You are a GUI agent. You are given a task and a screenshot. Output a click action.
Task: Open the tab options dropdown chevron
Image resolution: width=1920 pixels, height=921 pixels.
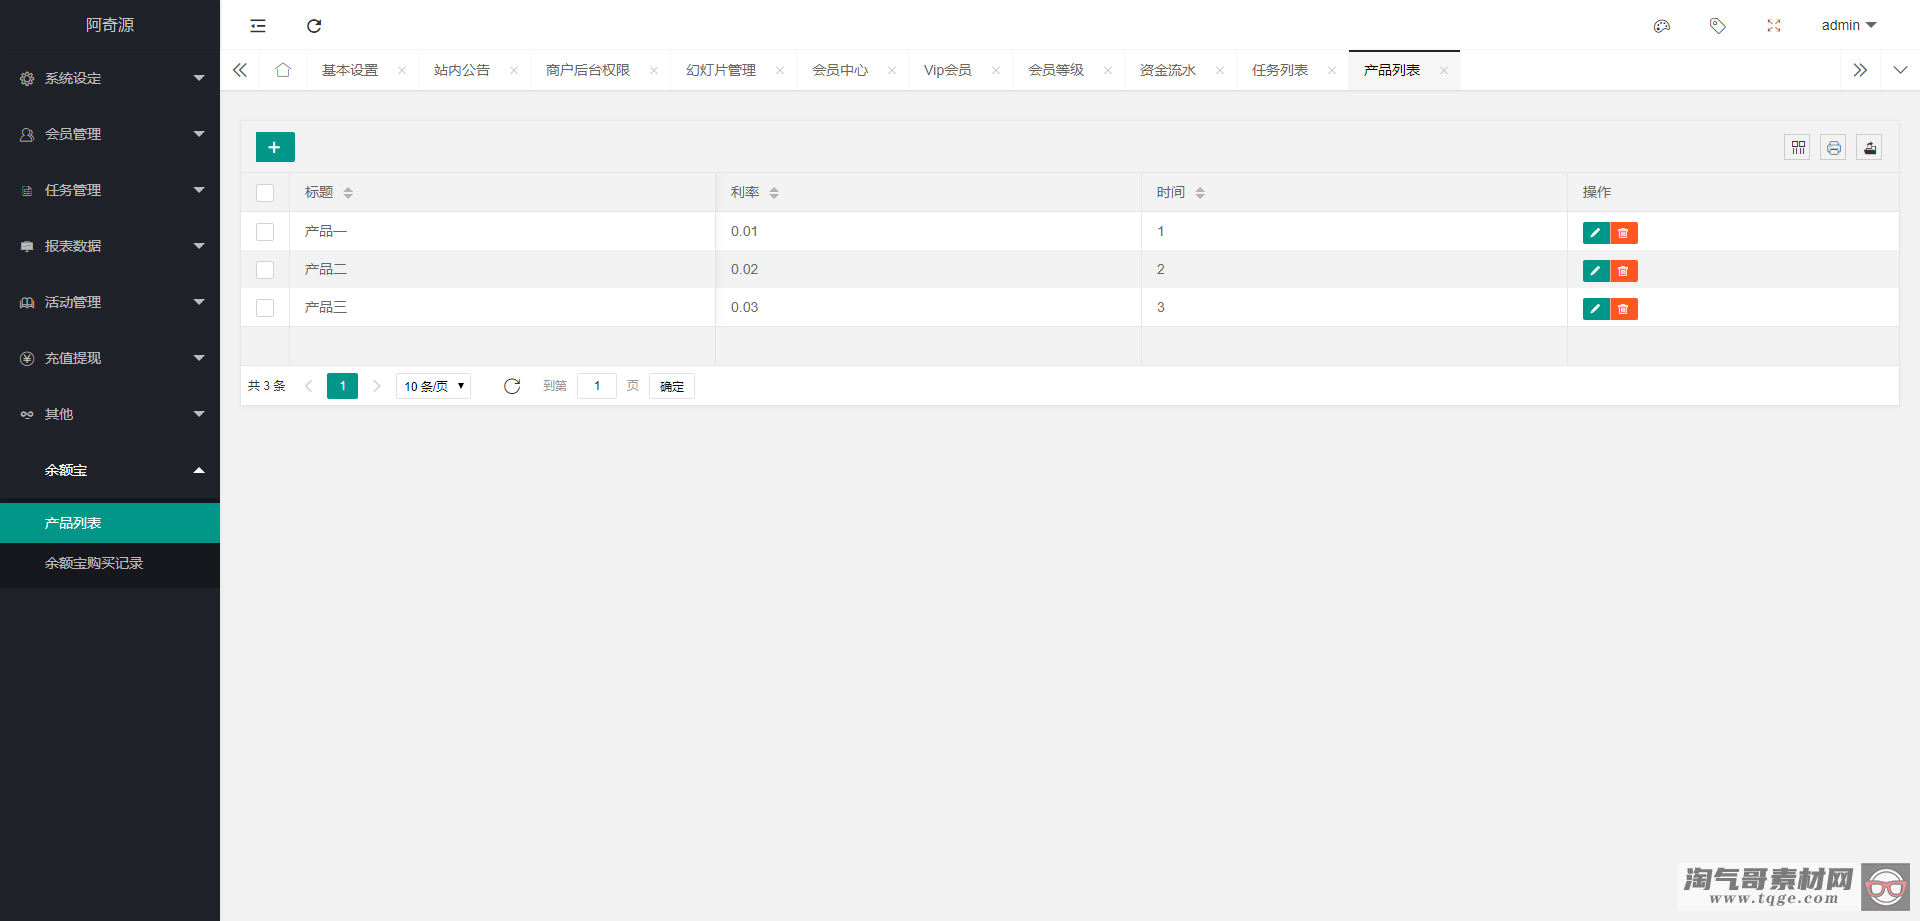point(1900,70)
